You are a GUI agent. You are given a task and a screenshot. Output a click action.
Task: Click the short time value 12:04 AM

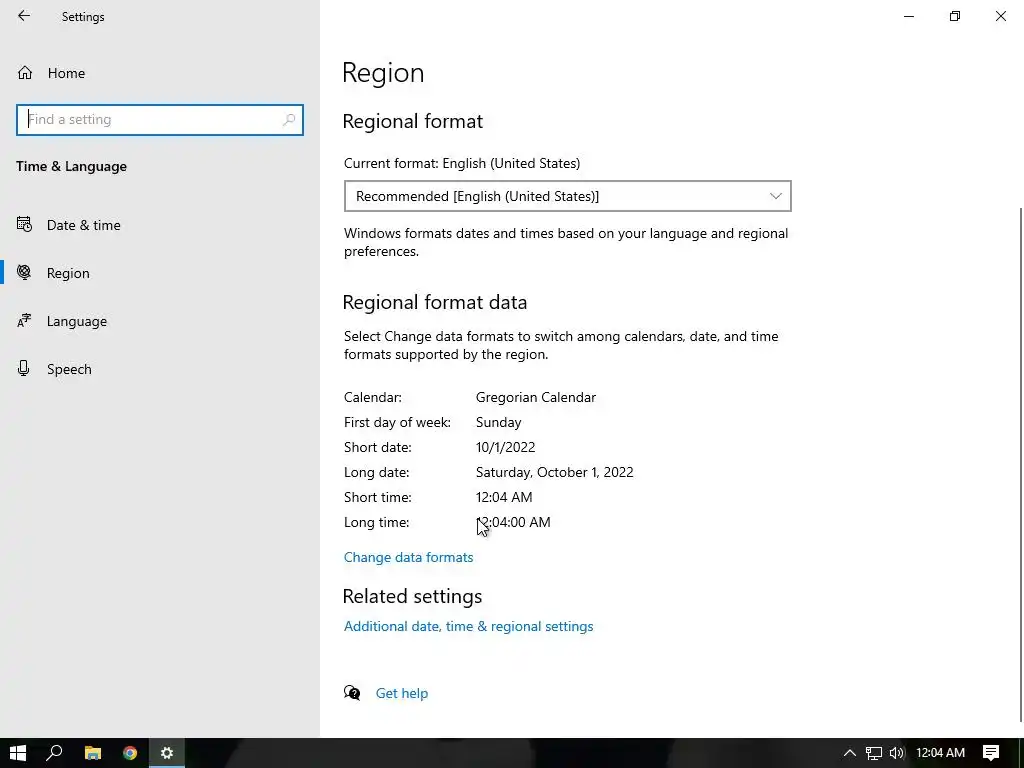point(504,497)
